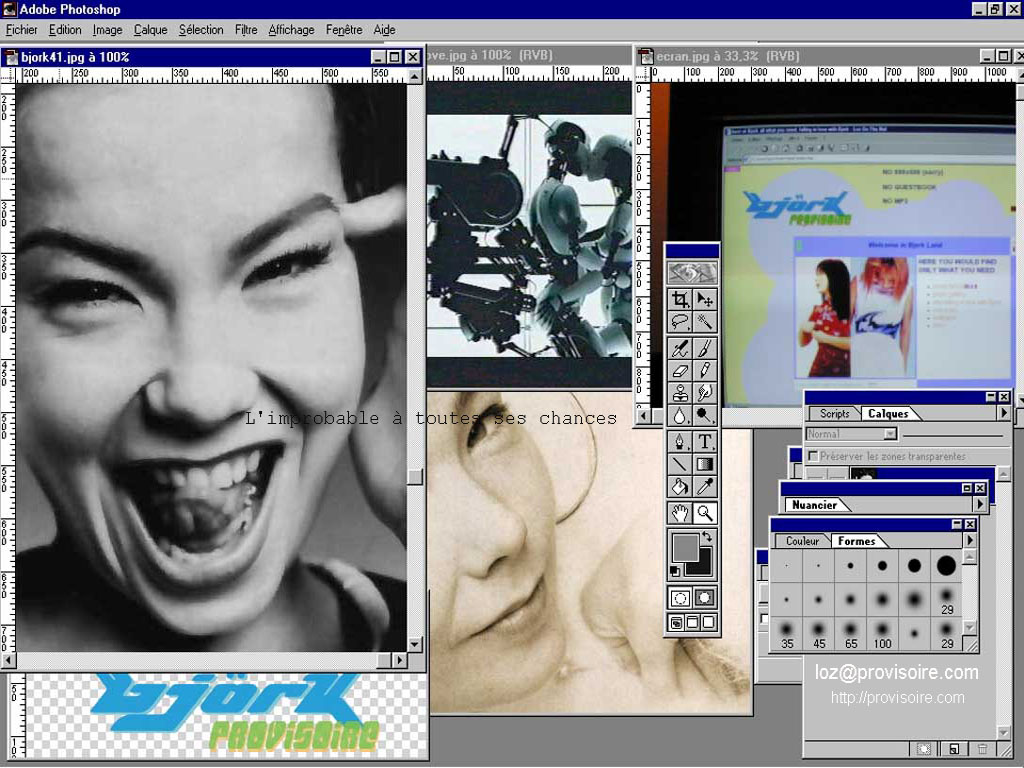Click the Calques opacity slider line
The image size is (1024, 768).
pos(953,435)
